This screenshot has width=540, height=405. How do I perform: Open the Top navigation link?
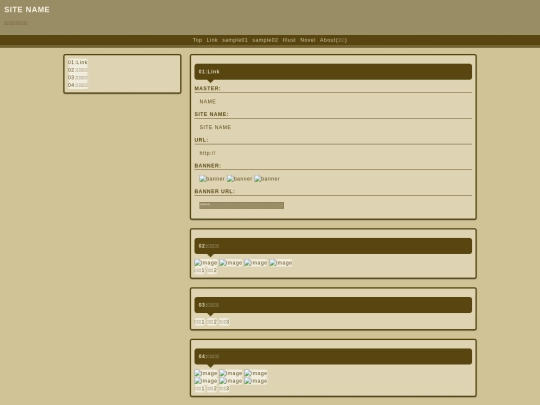point(197,40)
